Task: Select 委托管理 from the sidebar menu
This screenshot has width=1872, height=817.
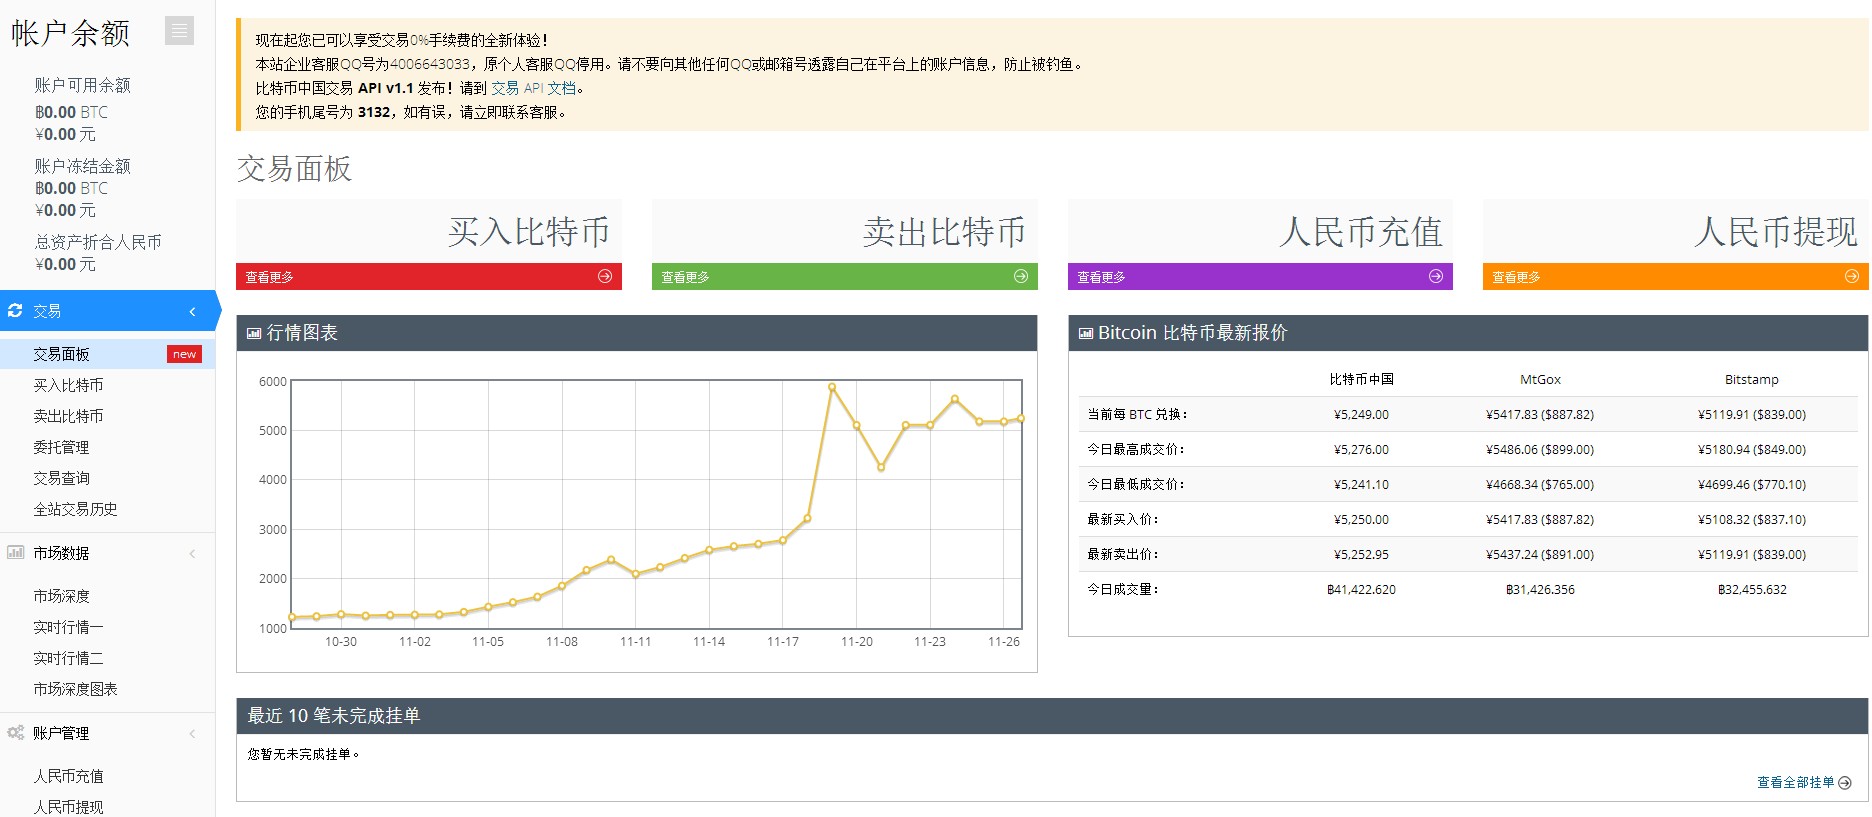Action: pos(61,447)
